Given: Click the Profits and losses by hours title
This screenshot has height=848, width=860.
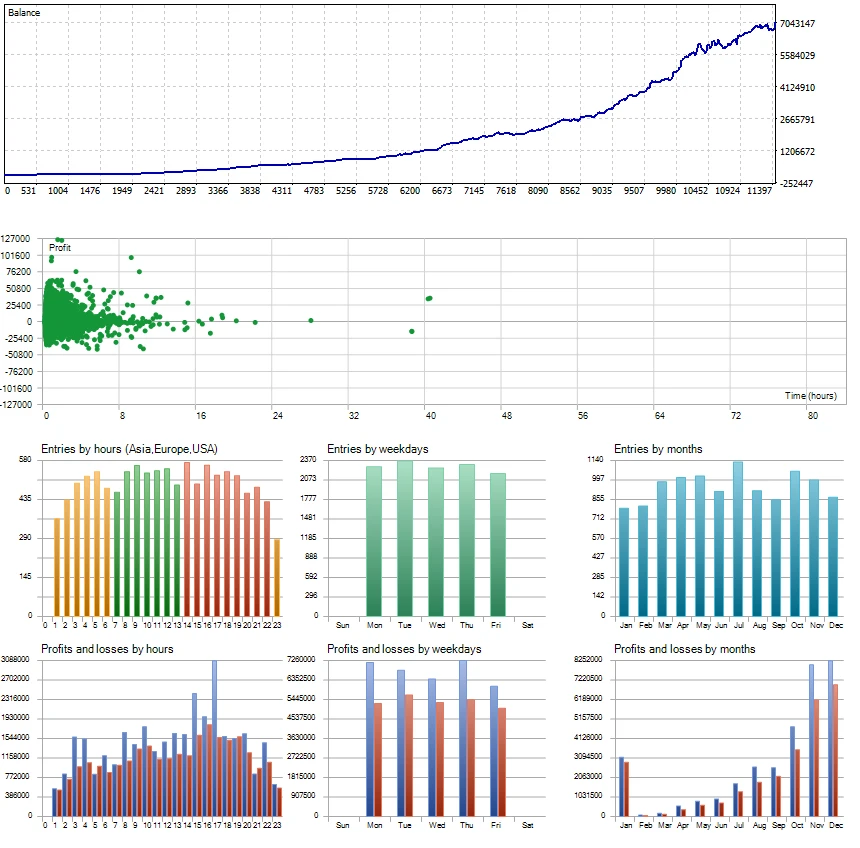Looking at the screenshot, I should [107, 649].
